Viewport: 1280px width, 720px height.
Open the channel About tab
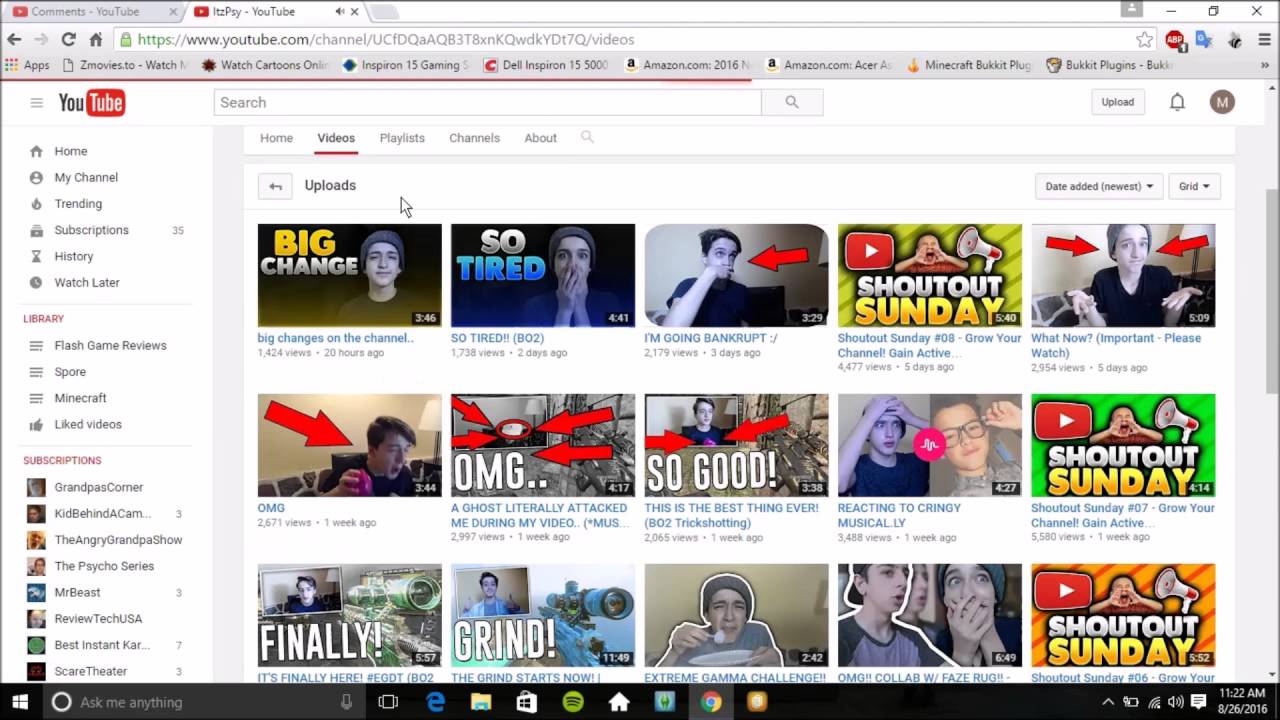coord(540,138)
